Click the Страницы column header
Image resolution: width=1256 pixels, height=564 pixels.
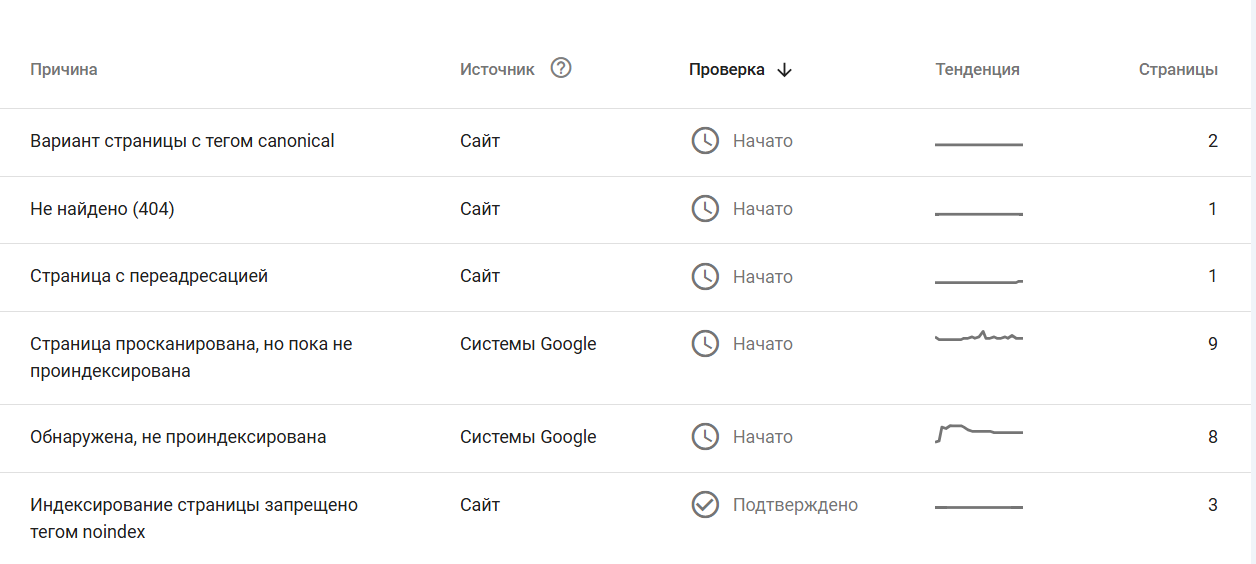coord(1178,70)
